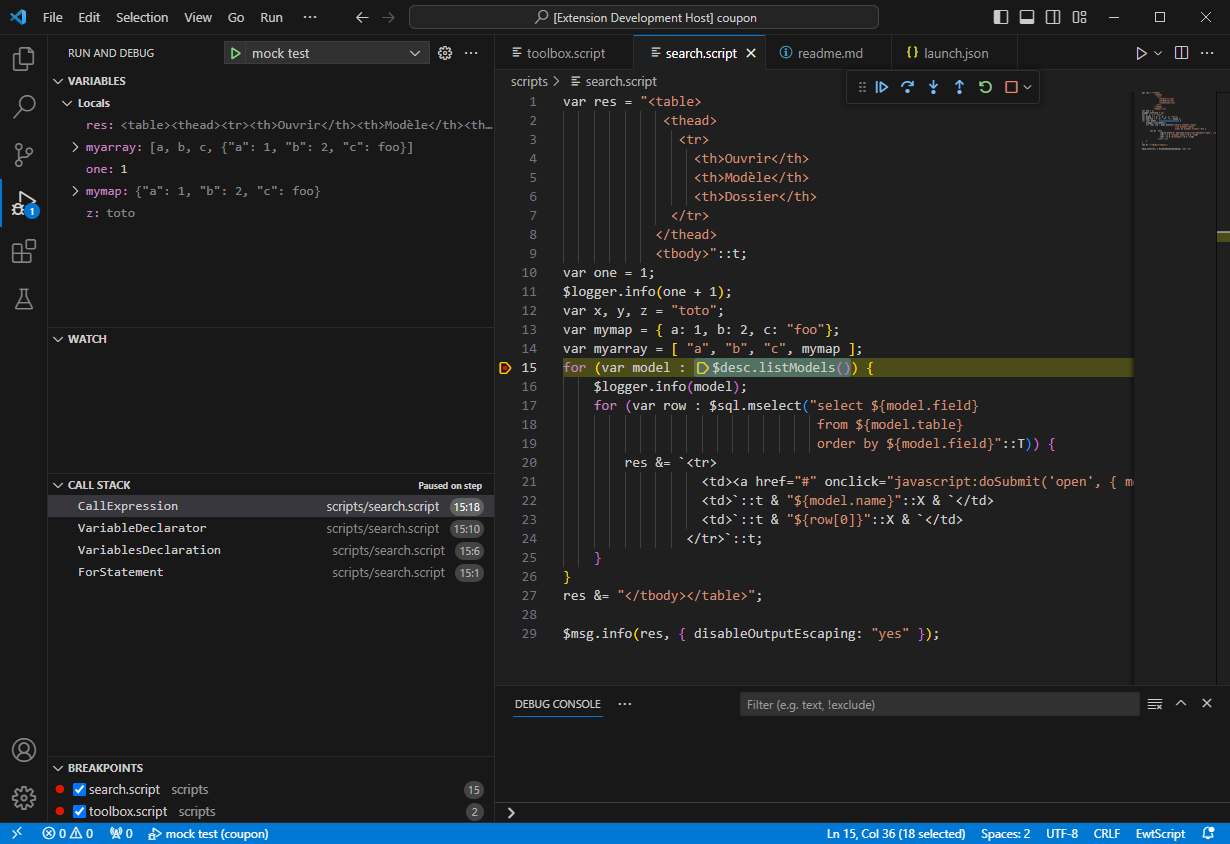Click mock test (coupon) in status bar
This screenshot has height=844, width=1230.
tap(208, 833)
